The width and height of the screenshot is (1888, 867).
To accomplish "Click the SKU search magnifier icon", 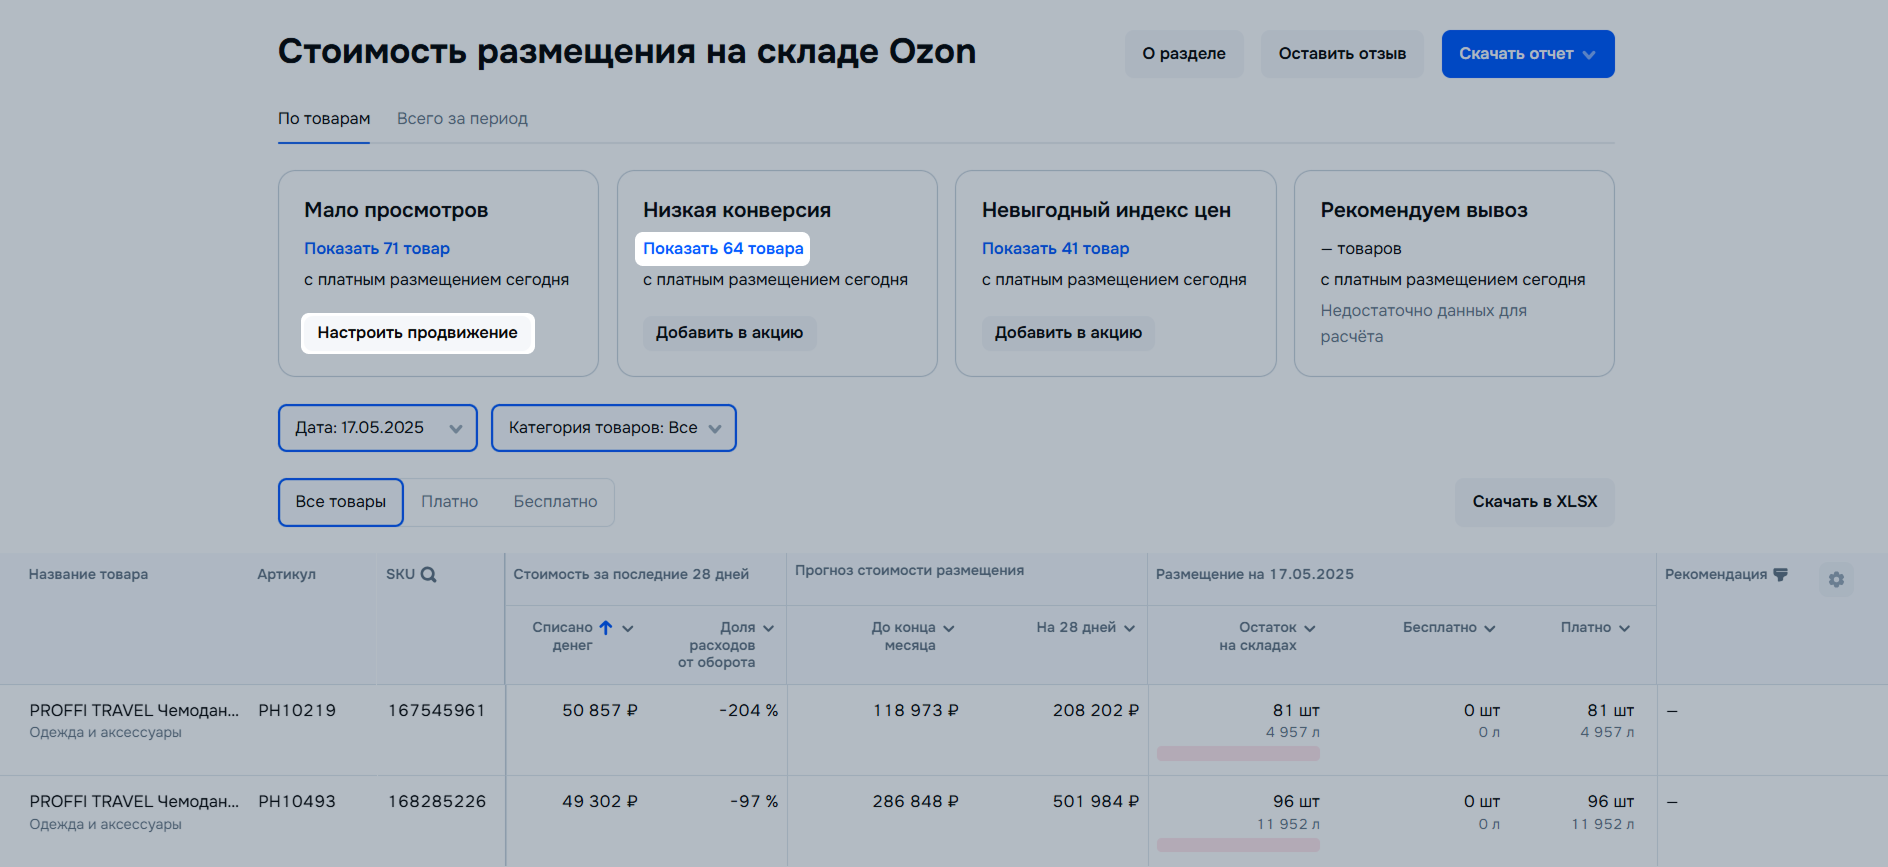I will point(428,575).
